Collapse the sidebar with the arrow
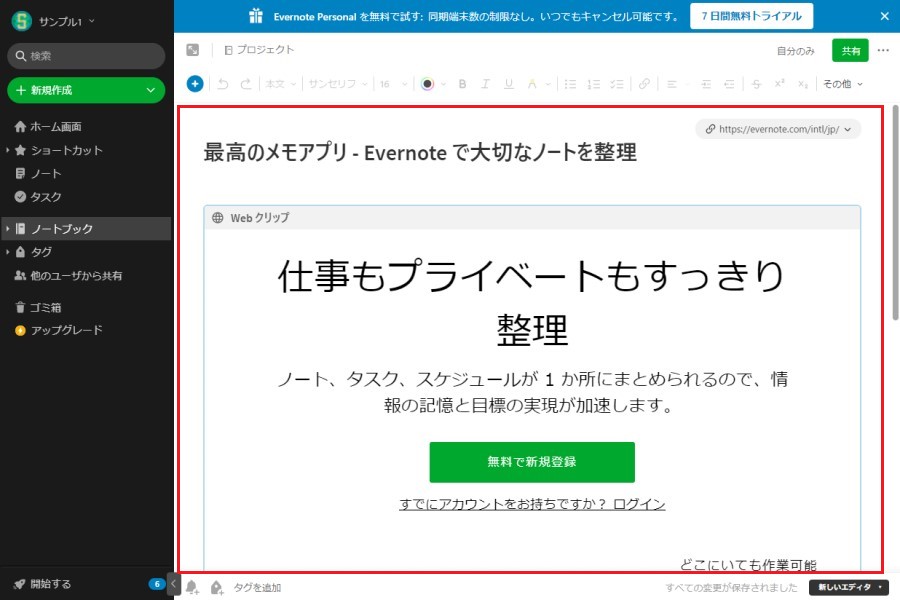Viewport: 900px width, 600px height. [173, 584]
